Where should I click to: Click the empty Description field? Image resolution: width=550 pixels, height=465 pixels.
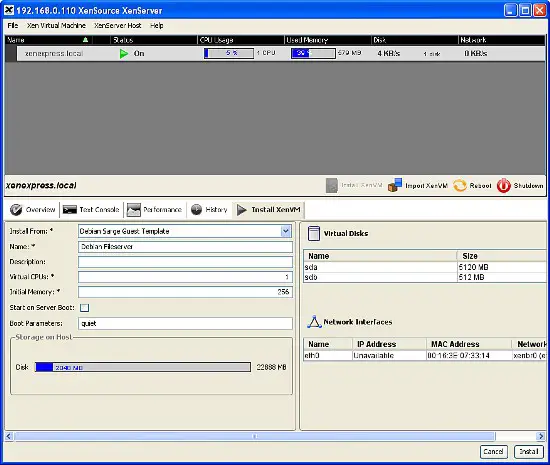(x=185, y=262)
